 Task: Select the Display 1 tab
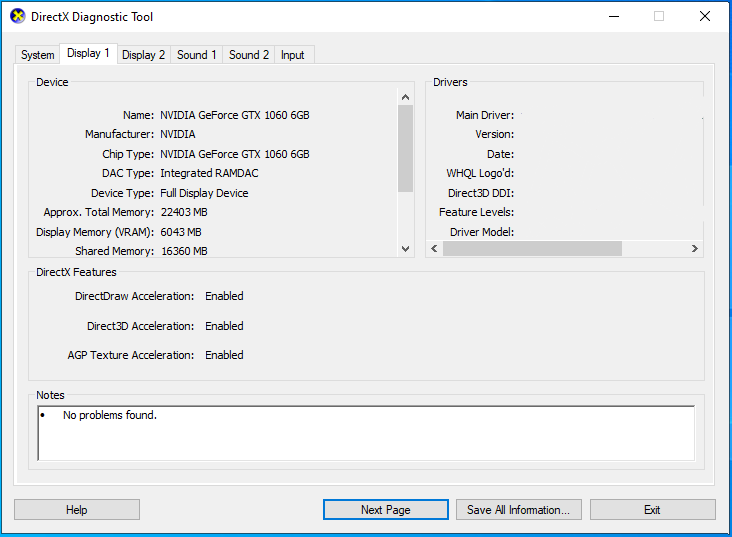click(x=88, y=54)
